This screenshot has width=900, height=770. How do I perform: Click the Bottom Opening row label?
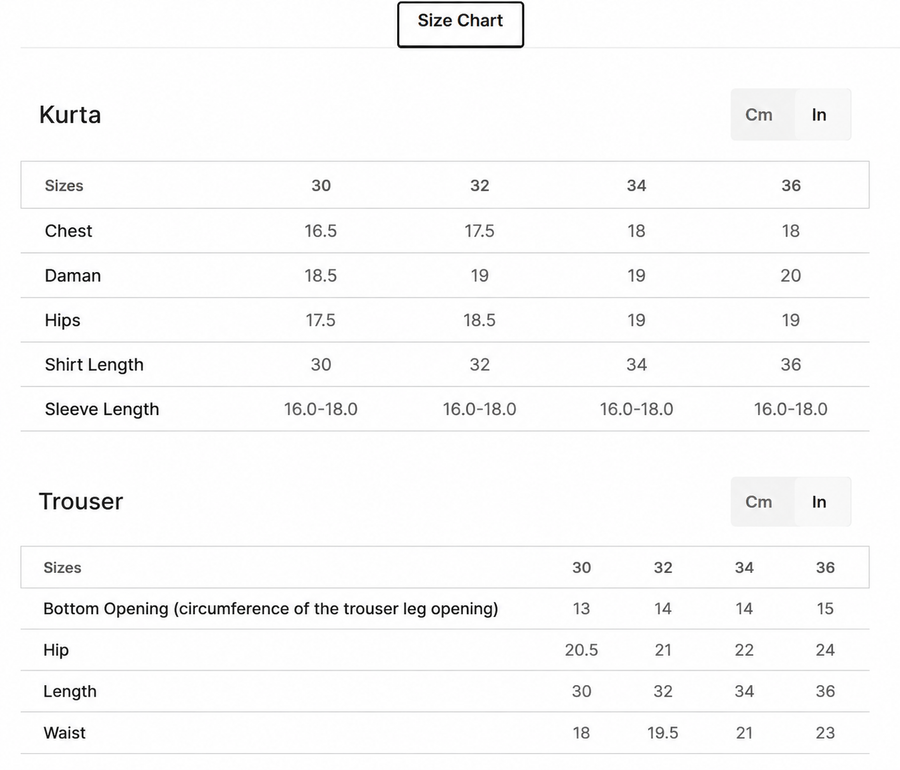(x=271, y=609)
